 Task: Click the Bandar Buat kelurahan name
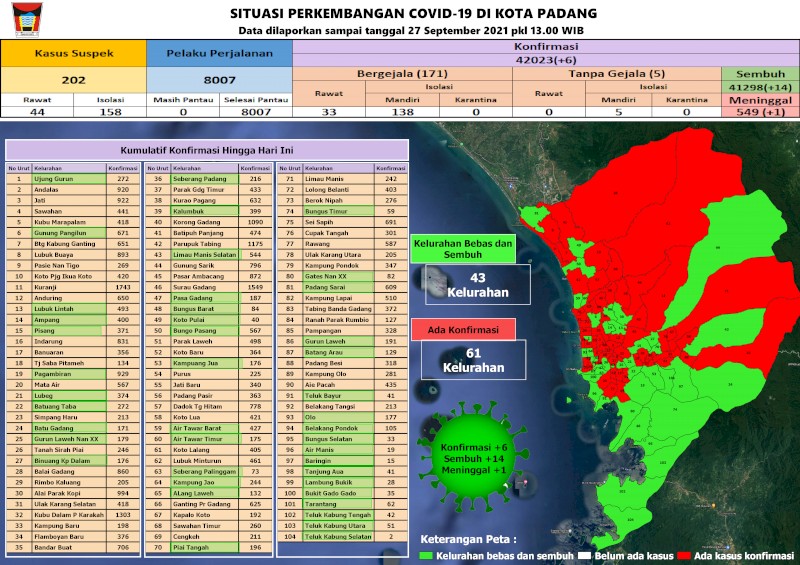53,548
